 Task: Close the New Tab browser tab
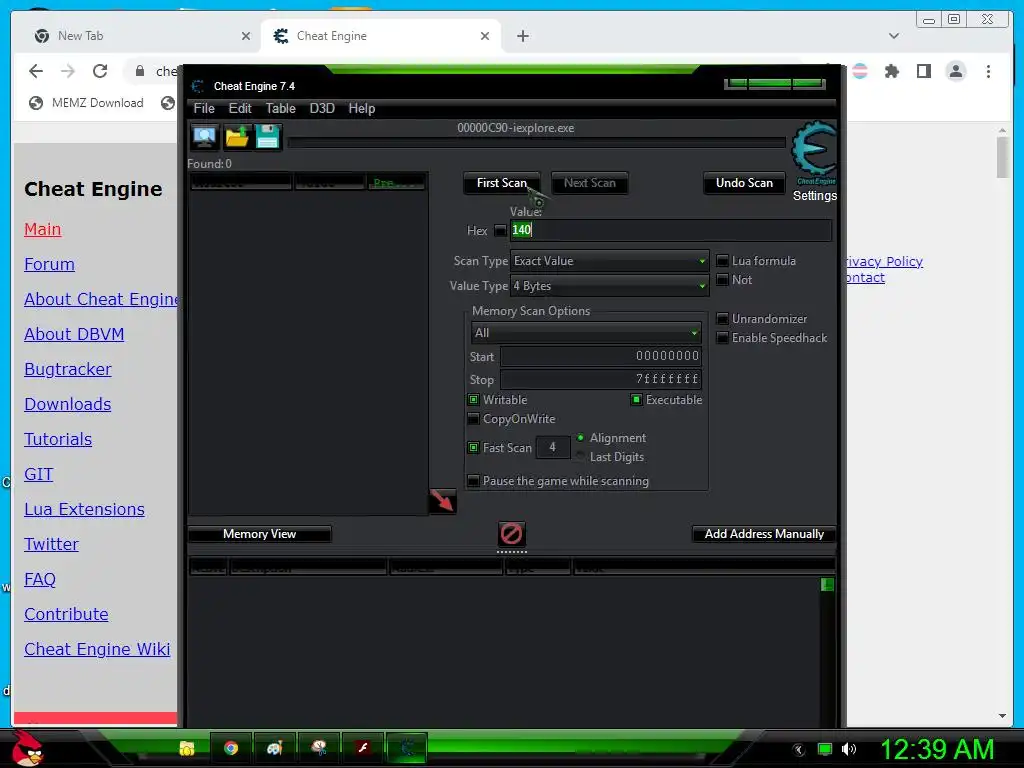(x=246, y=36)
